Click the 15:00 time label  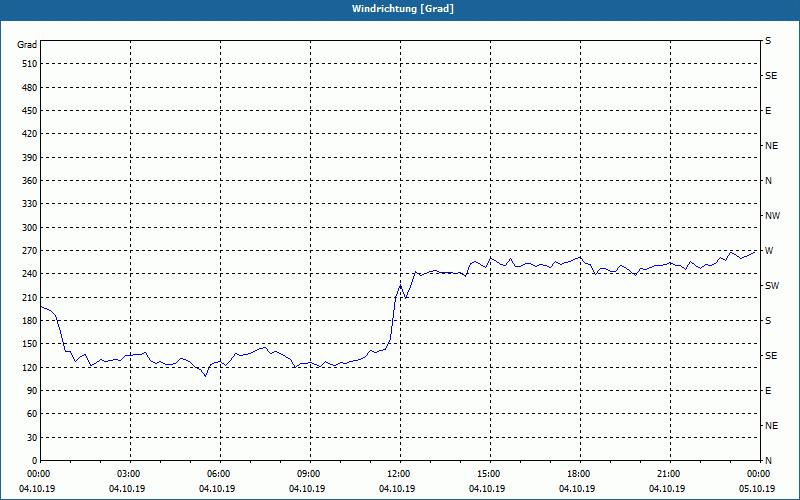point(488,474)
